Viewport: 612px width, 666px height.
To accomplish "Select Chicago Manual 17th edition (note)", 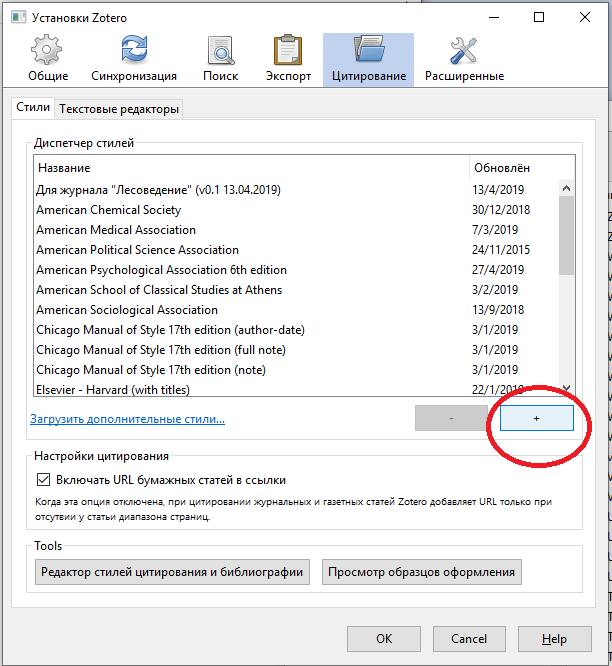I will point(296,370).
